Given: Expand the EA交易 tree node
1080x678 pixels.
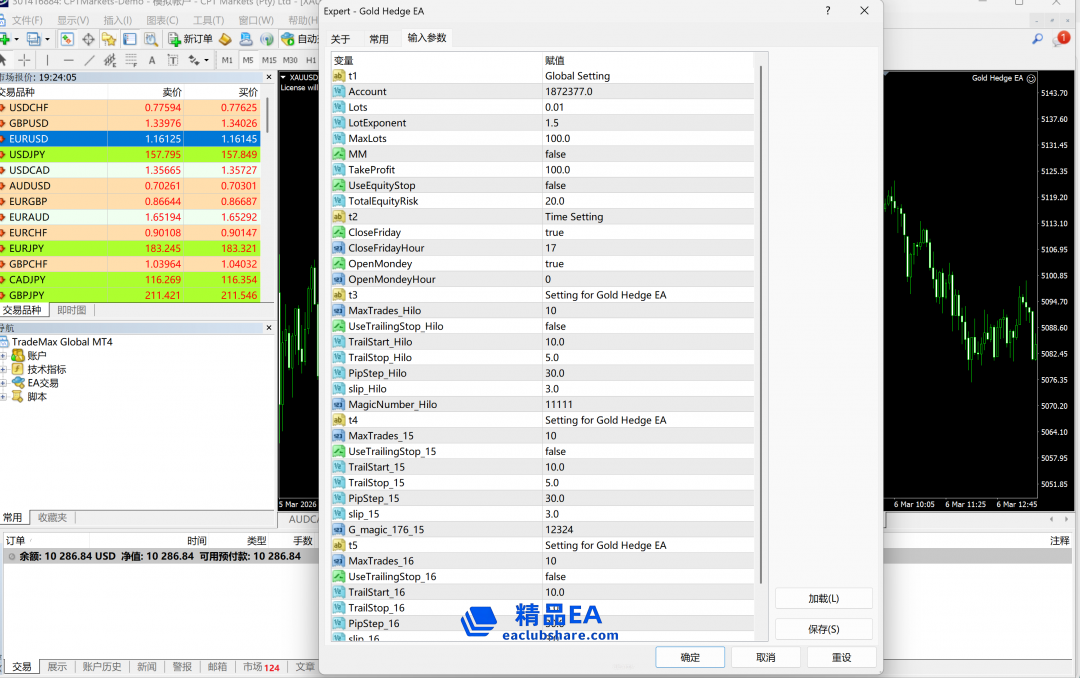Looking at the screenshot, I should 4,383.
